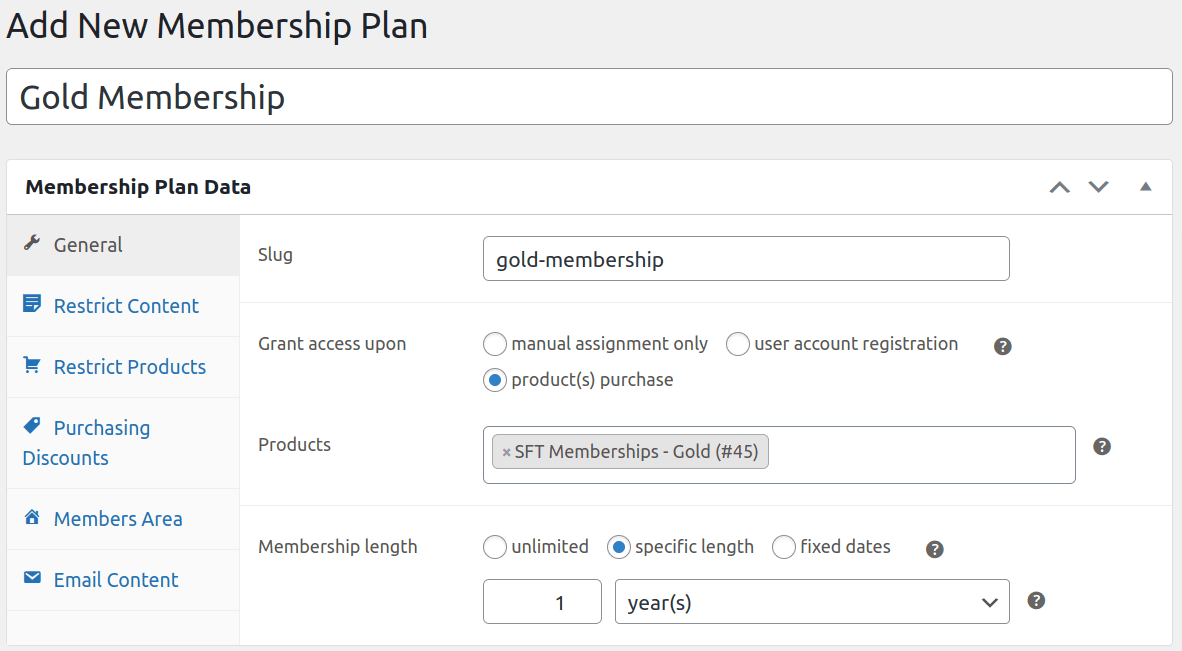The height and width of the screenshot is (651, 1182).
Task: Click the Members Area home icon
Action: point(32,518)
